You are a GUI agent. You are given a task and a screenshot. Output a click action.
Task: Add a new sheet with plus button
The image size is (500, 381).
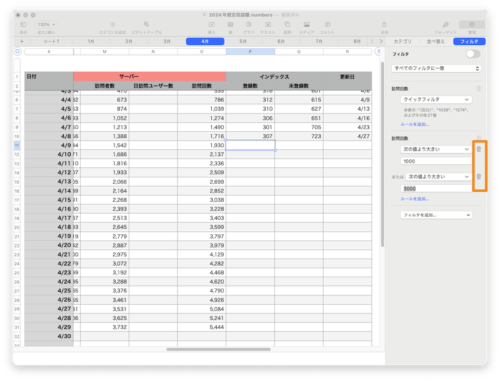22,41
